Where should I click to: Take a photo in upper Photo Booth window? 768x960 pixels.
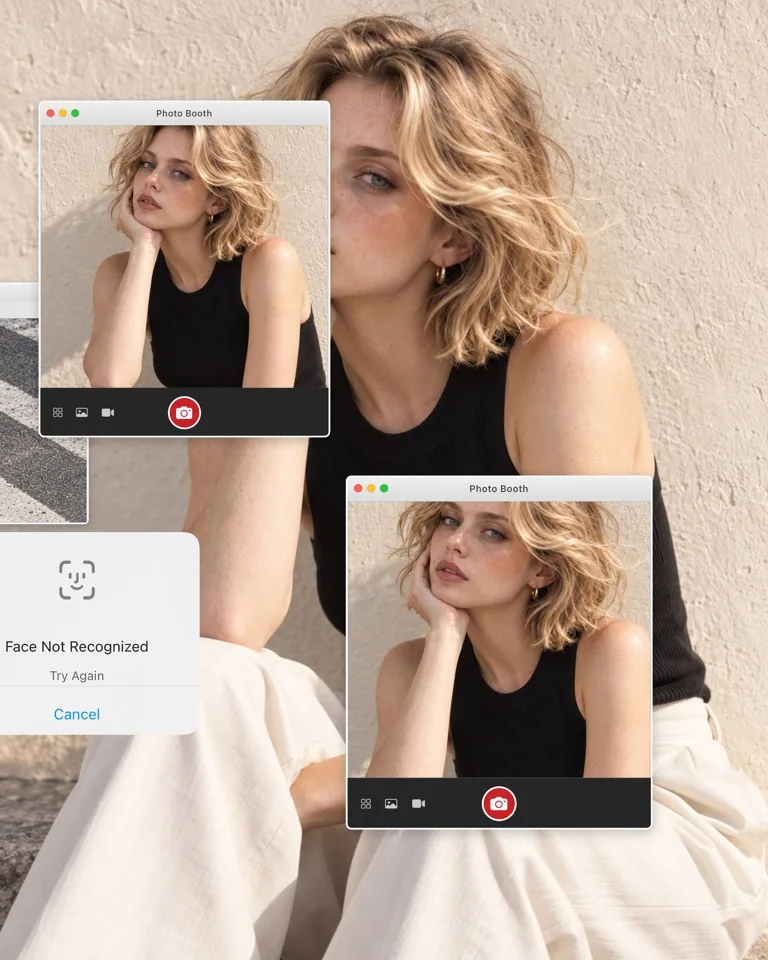(184, 413)
